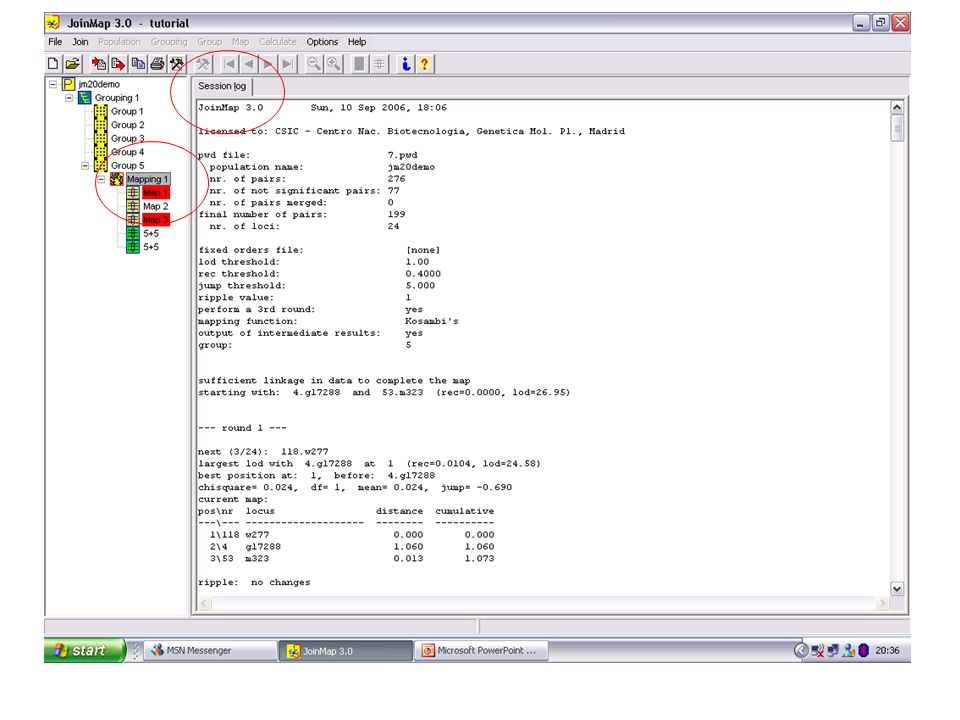Open the Join menu
960x720 pixels.
(80, 42)
